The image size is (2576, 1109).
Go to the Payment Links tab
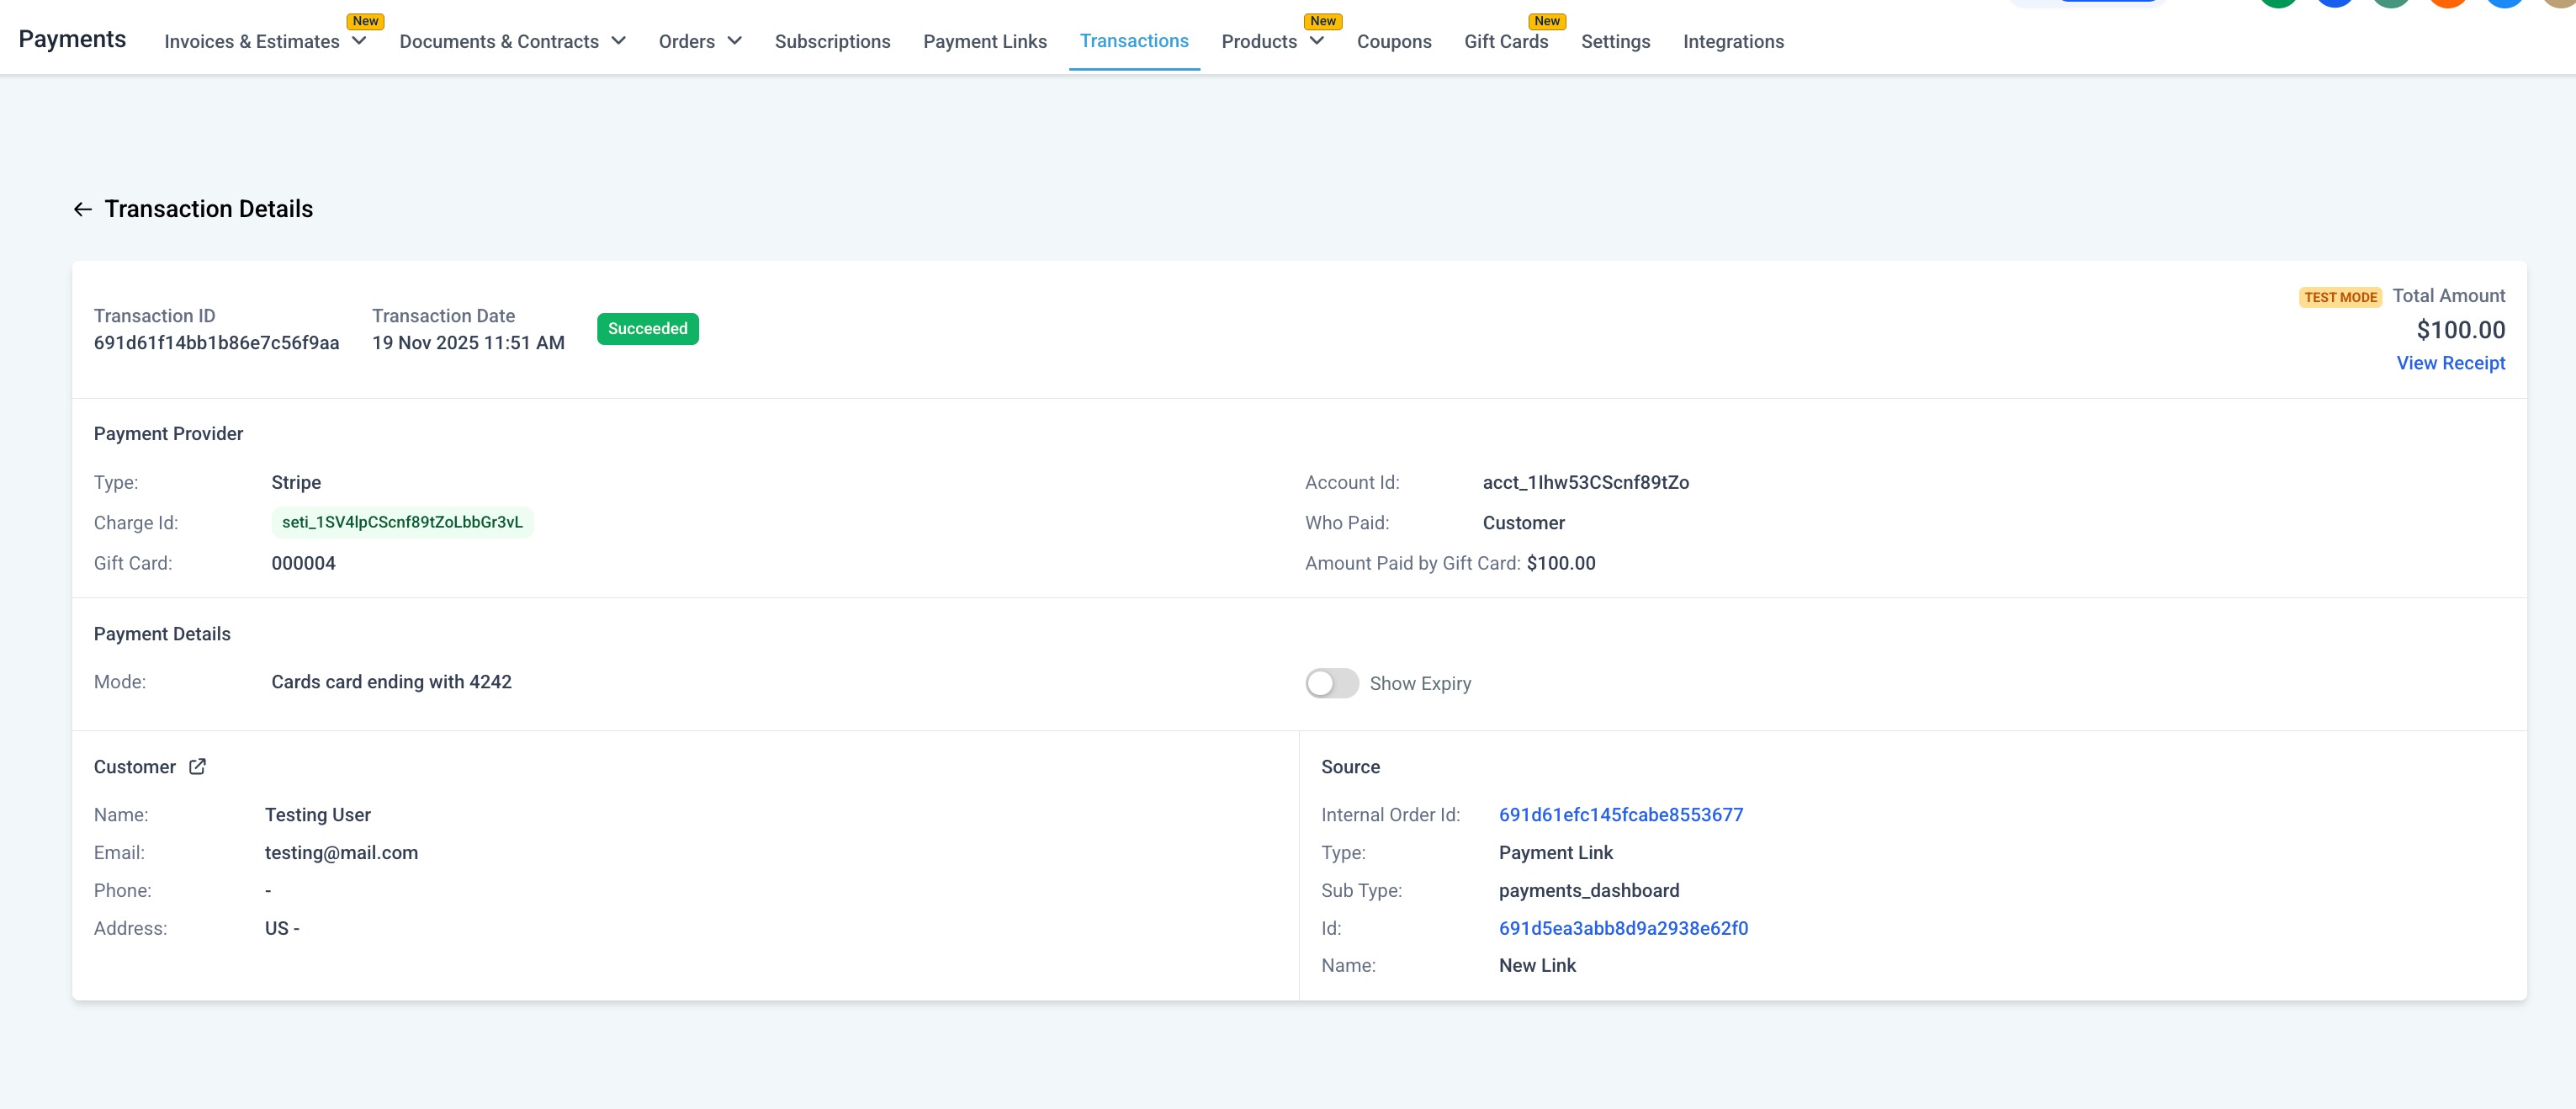[x=984, y=41]
